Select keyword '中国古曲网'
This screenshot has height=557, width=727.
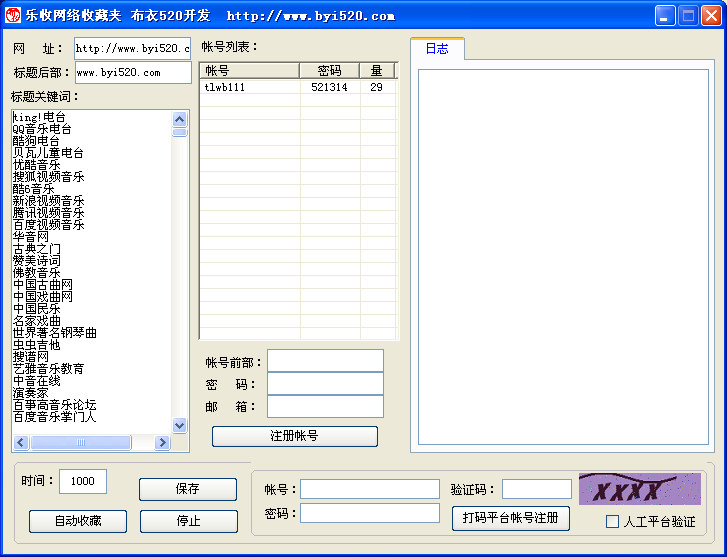tap(42, 285)
